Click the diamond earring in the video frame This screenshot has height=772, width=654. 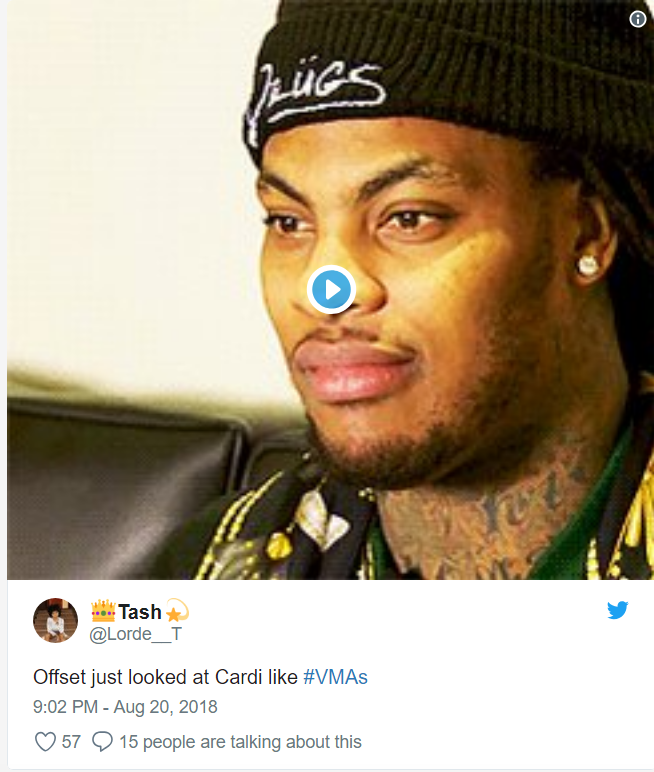click(588, 265)
